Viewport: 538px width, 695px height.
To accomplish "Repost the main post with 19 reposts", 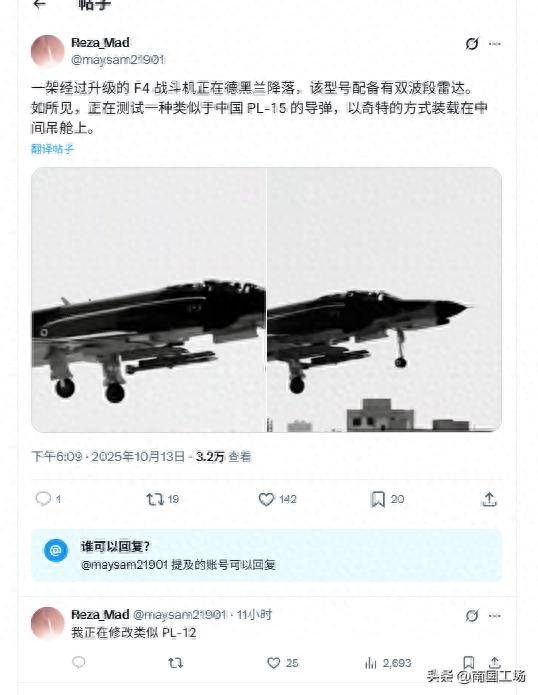I will 162,500.
